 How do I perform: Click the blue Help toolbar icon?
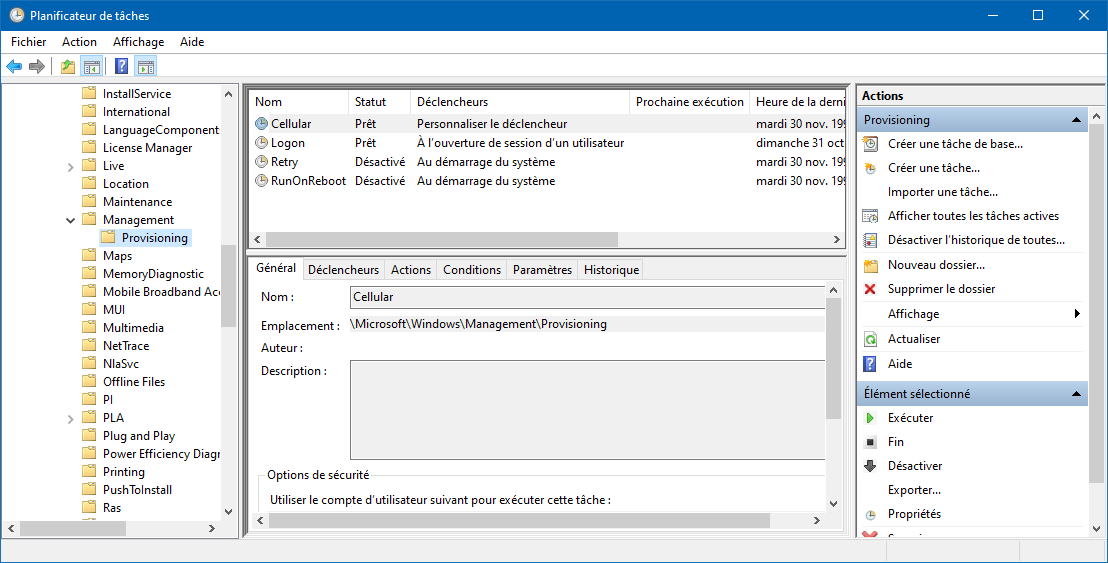pyautogui.click(x=122, y=66)
